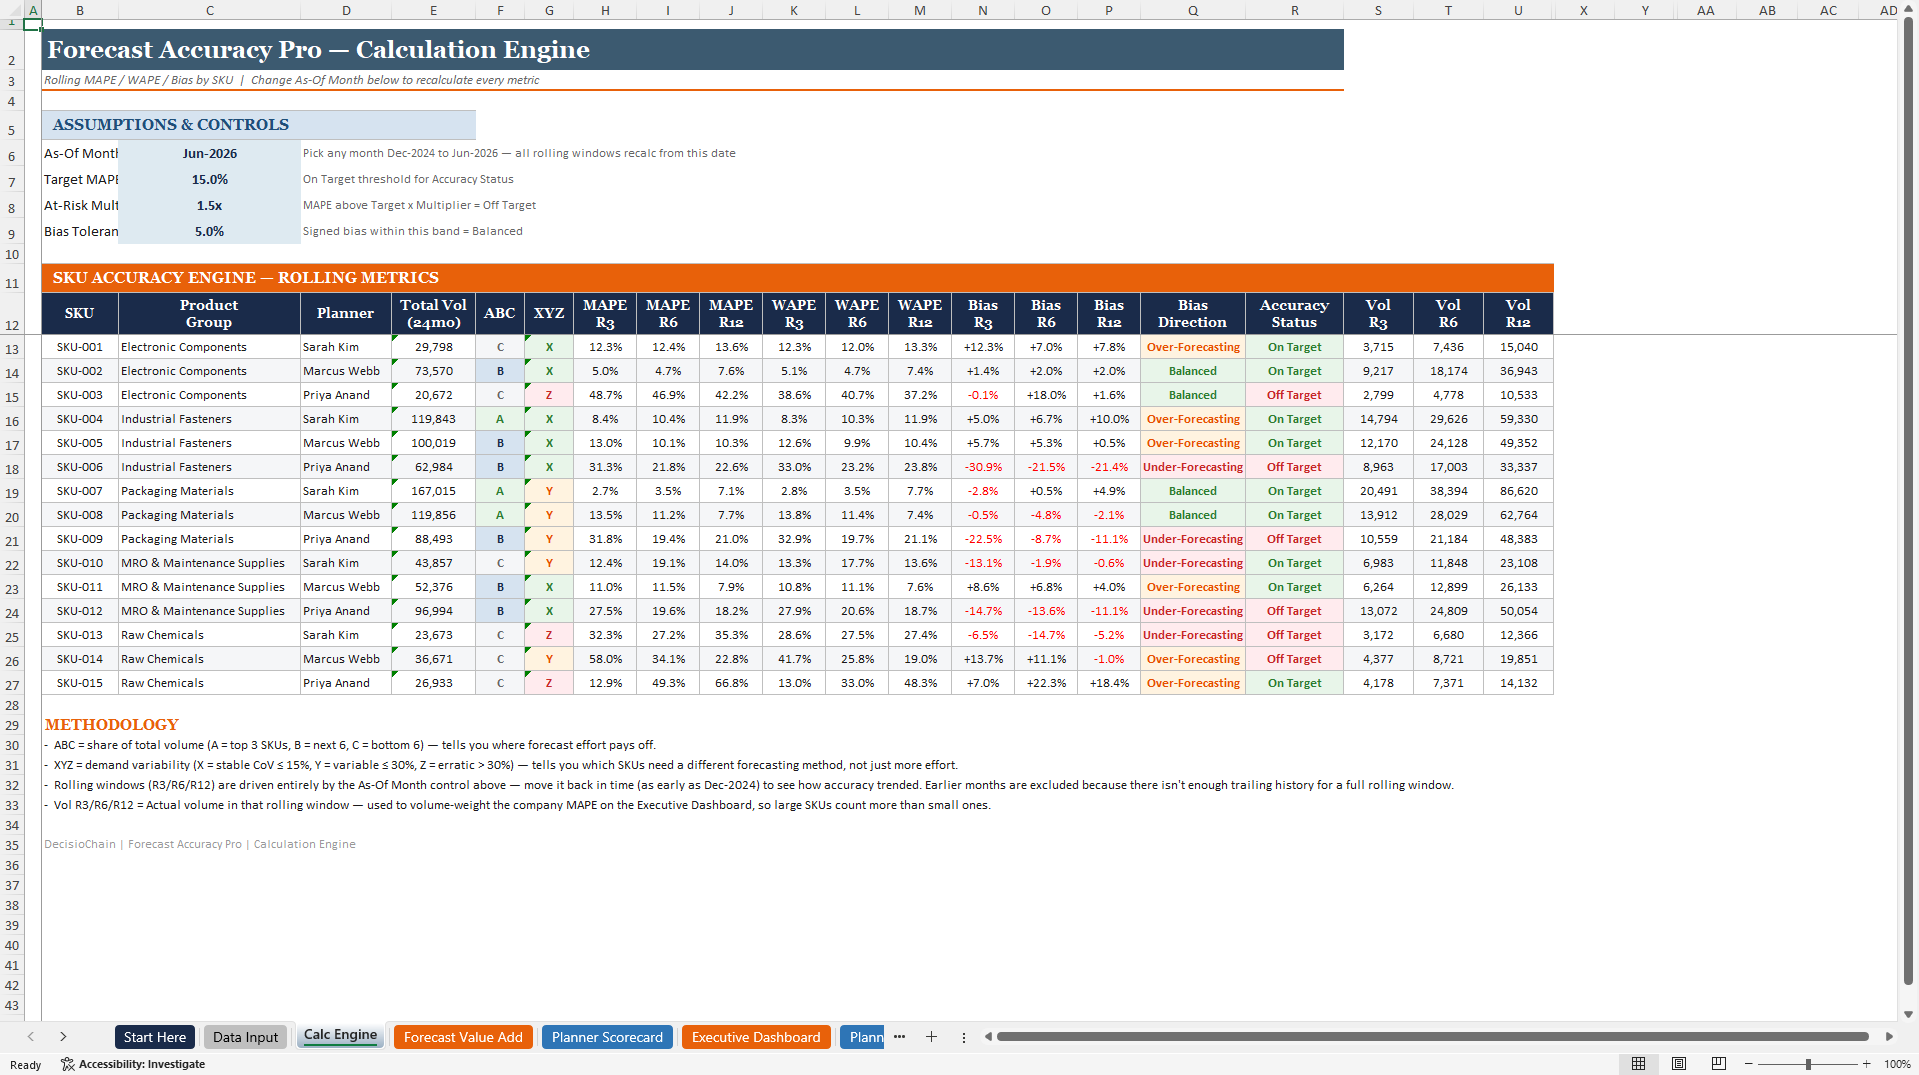Select column header AD
The width and height of the screenshot is (1919, 1075).
click(x=1888, y=10)
